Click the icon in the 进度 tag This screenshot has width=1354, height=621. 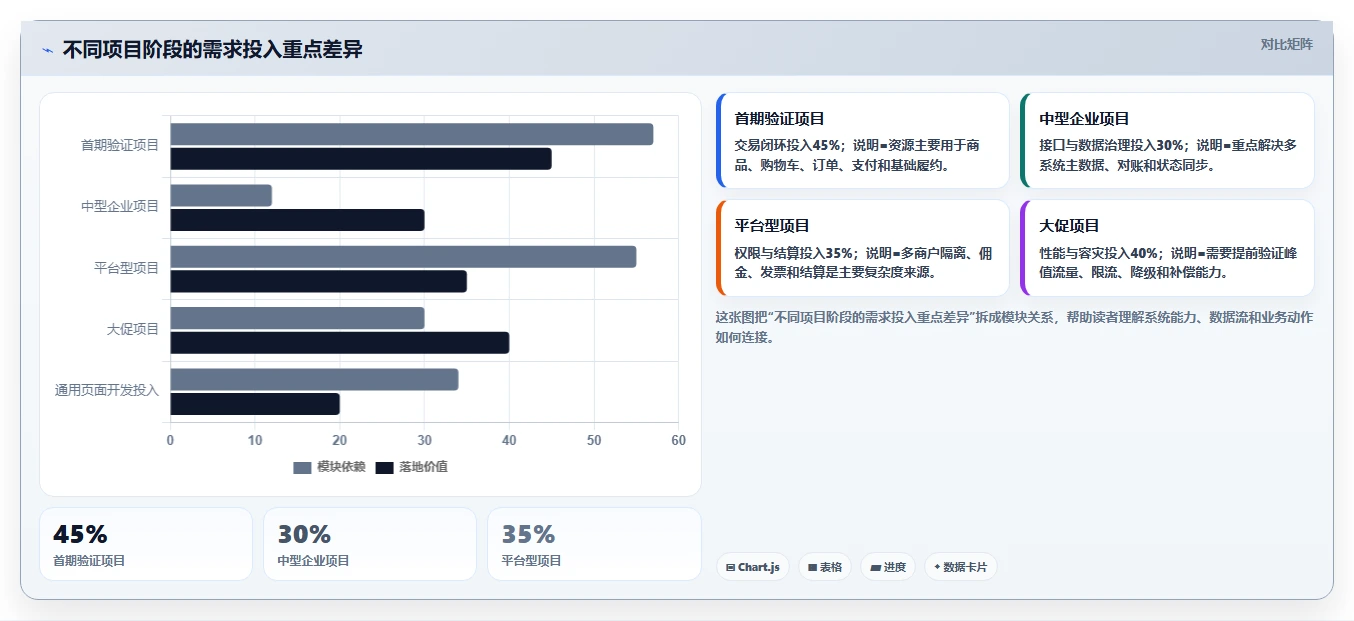click(875, 568)
